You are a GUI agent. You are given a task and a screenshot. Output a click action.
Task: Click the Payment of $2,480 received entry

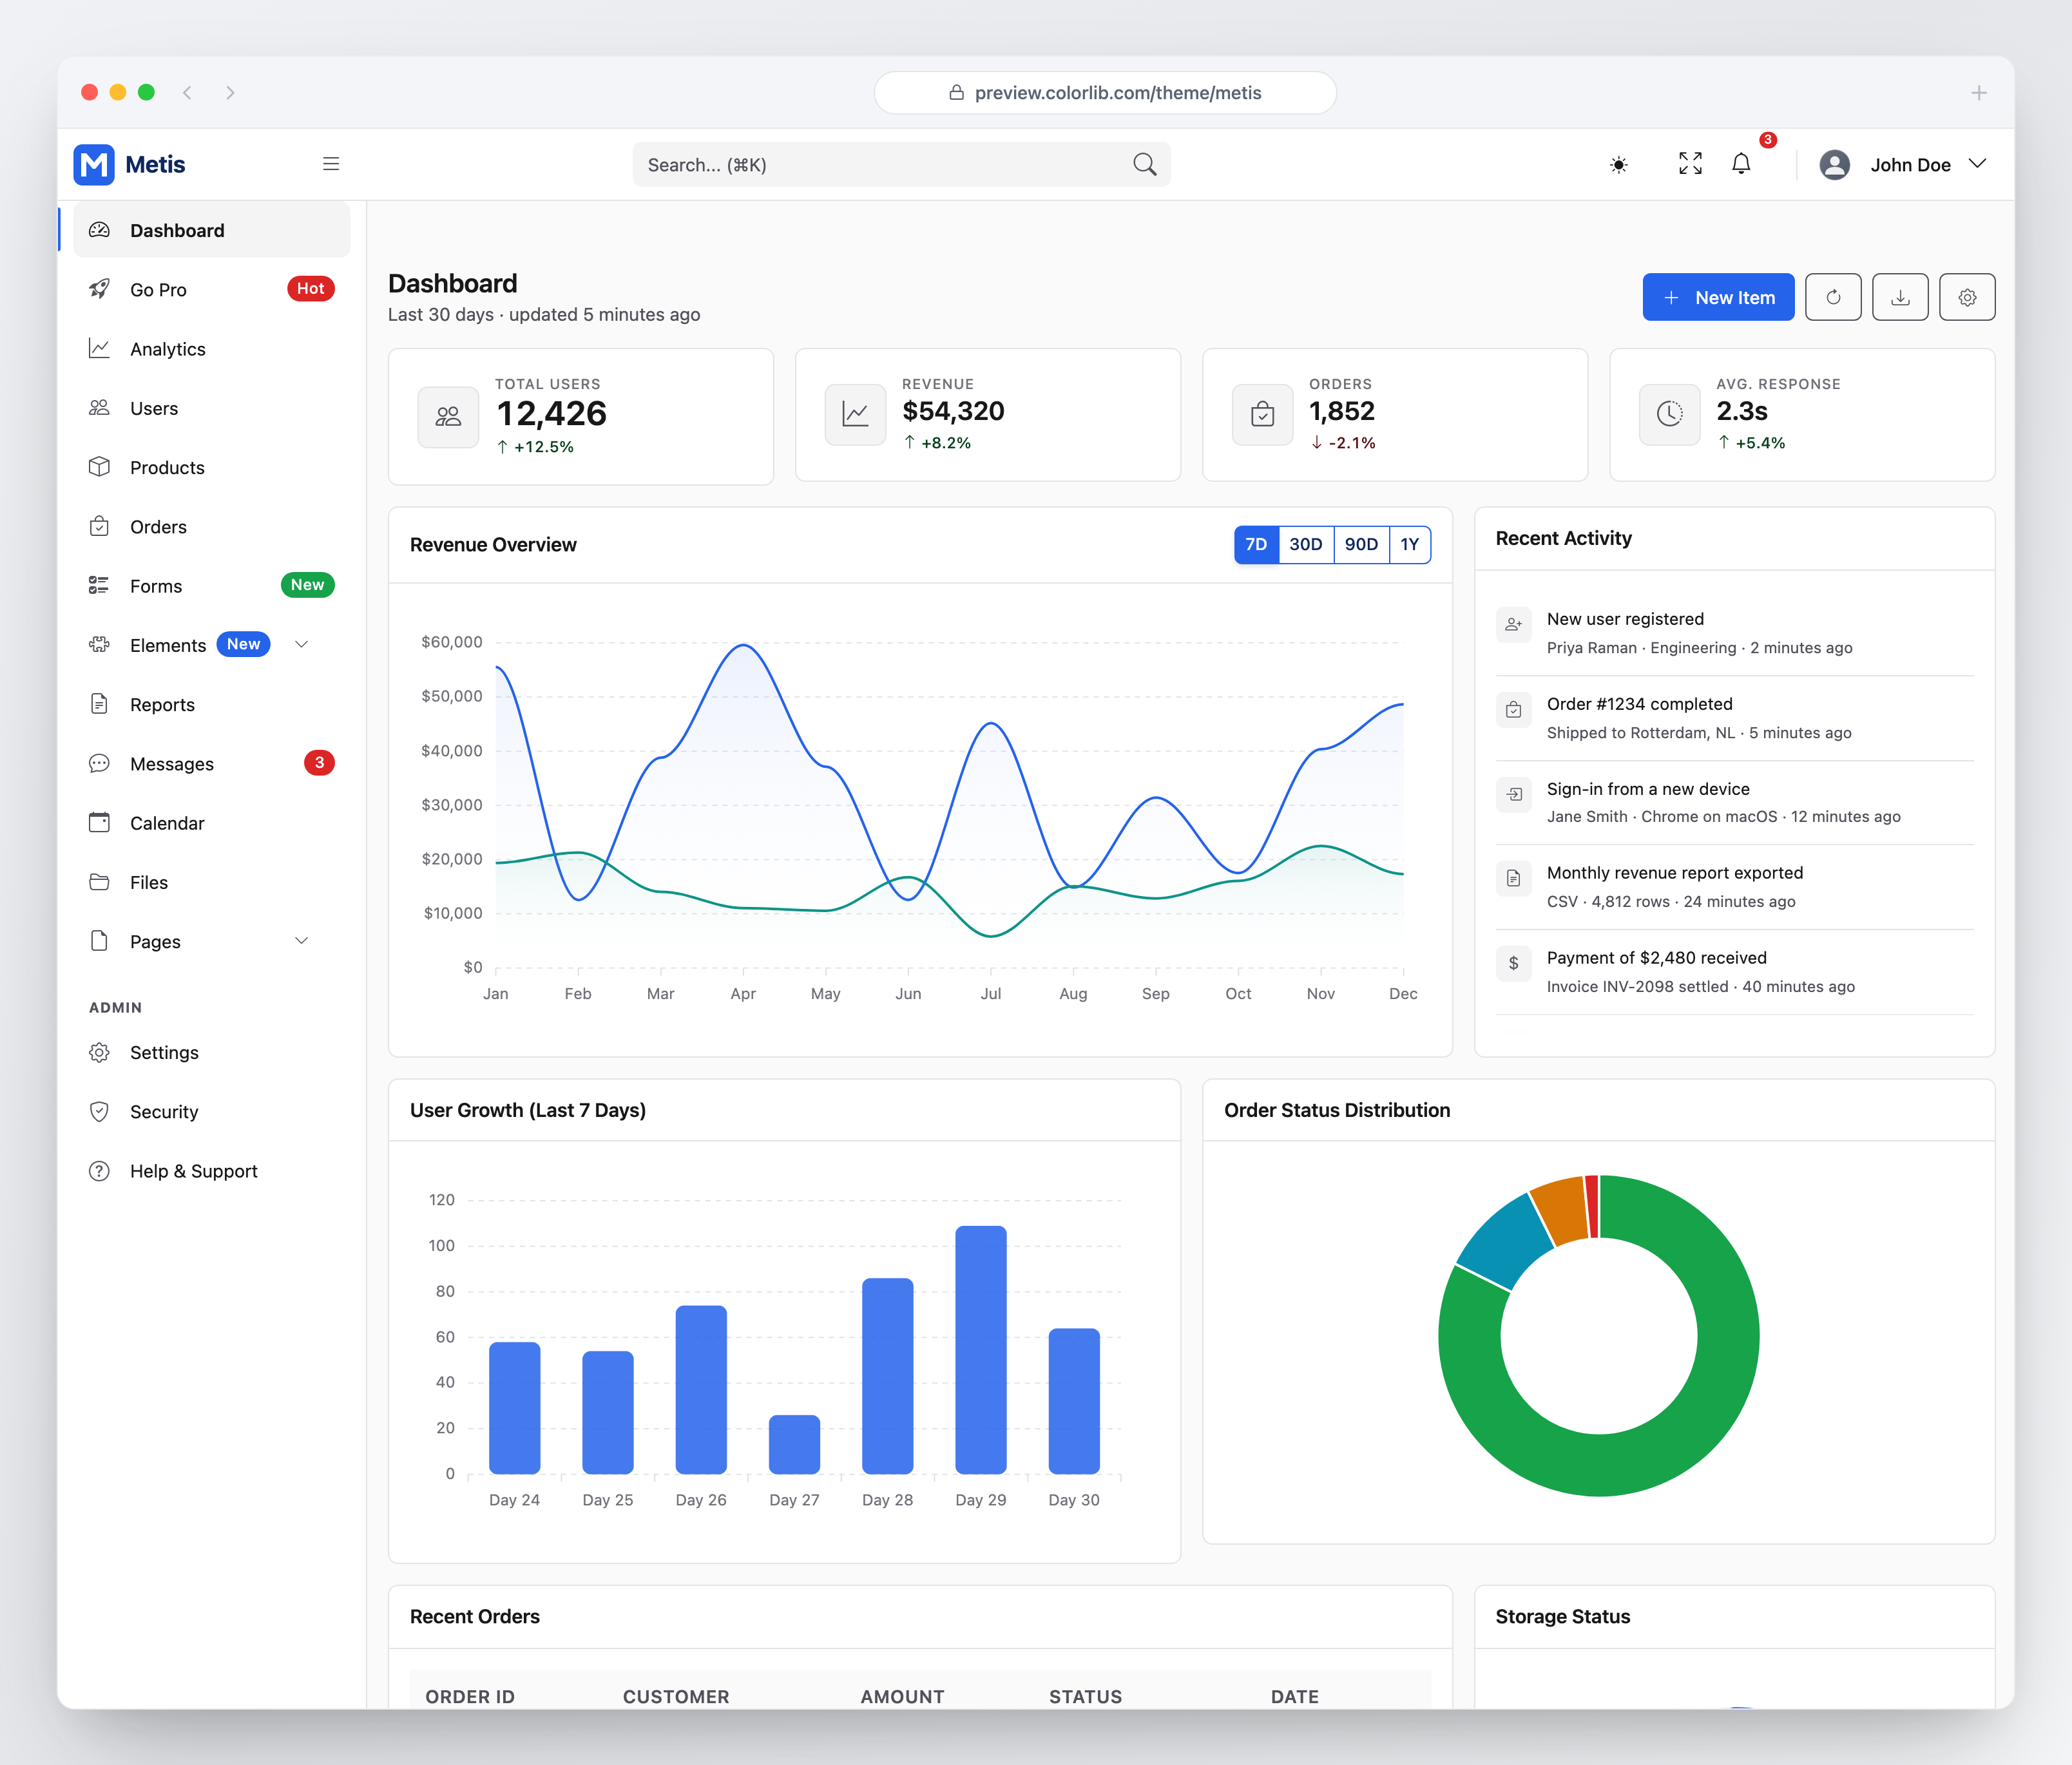pyautogui.click(x=1734, y=972)
